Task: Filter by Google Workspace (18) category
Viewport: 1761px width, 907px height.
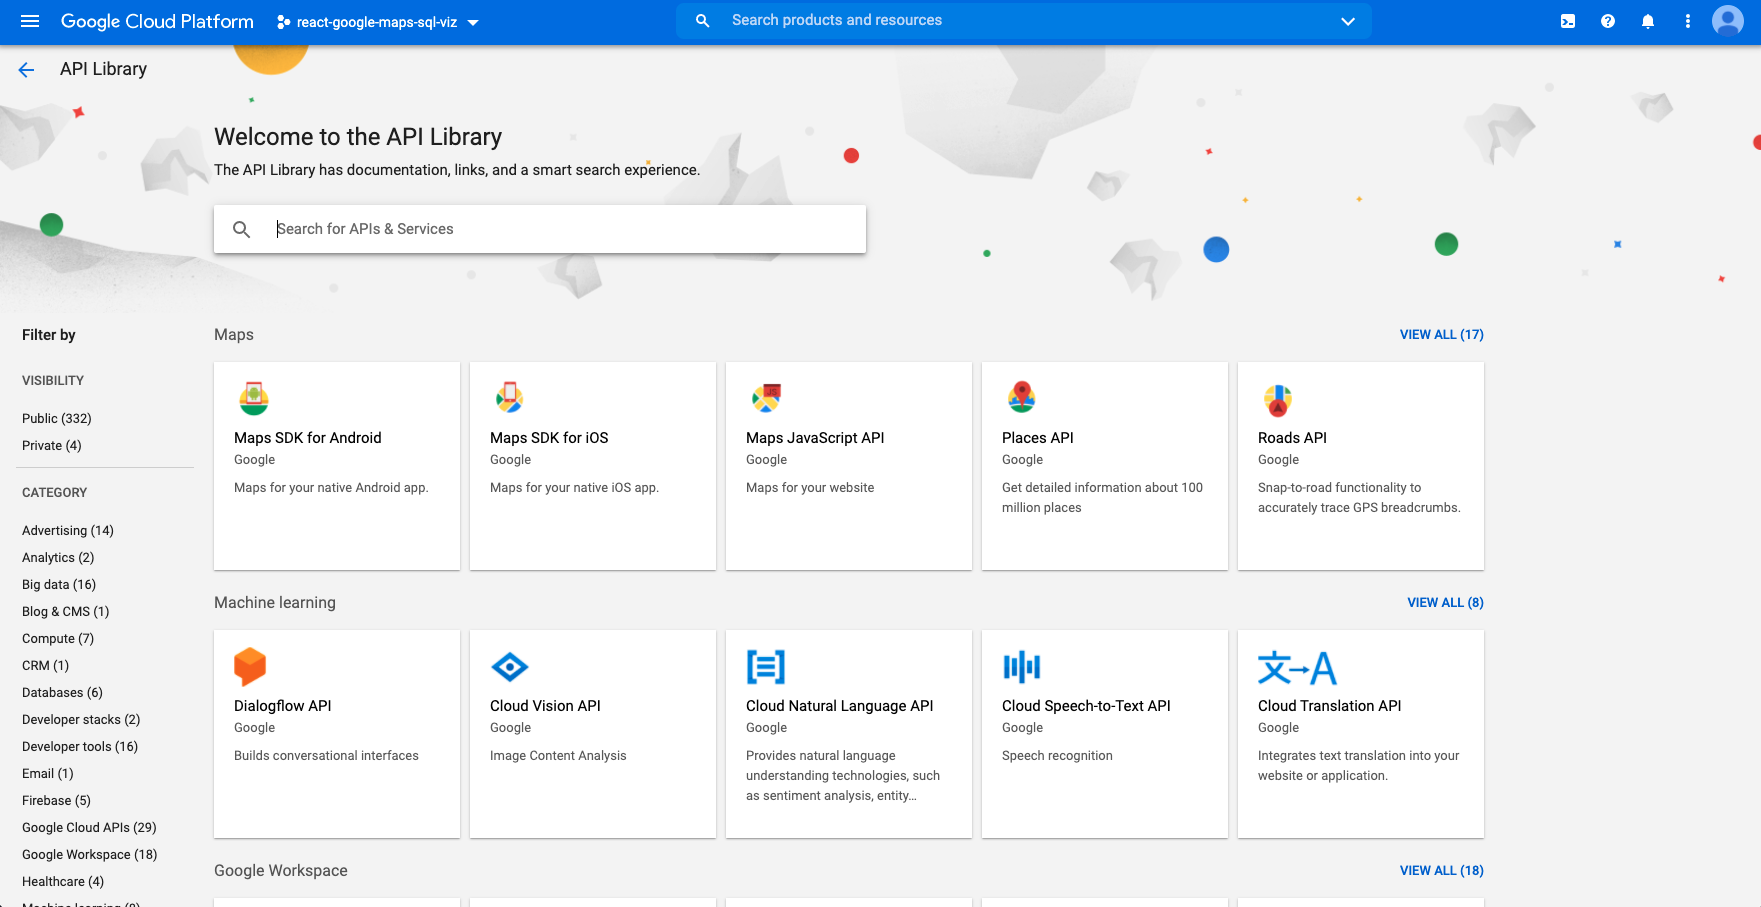Action: click(90, 855)
